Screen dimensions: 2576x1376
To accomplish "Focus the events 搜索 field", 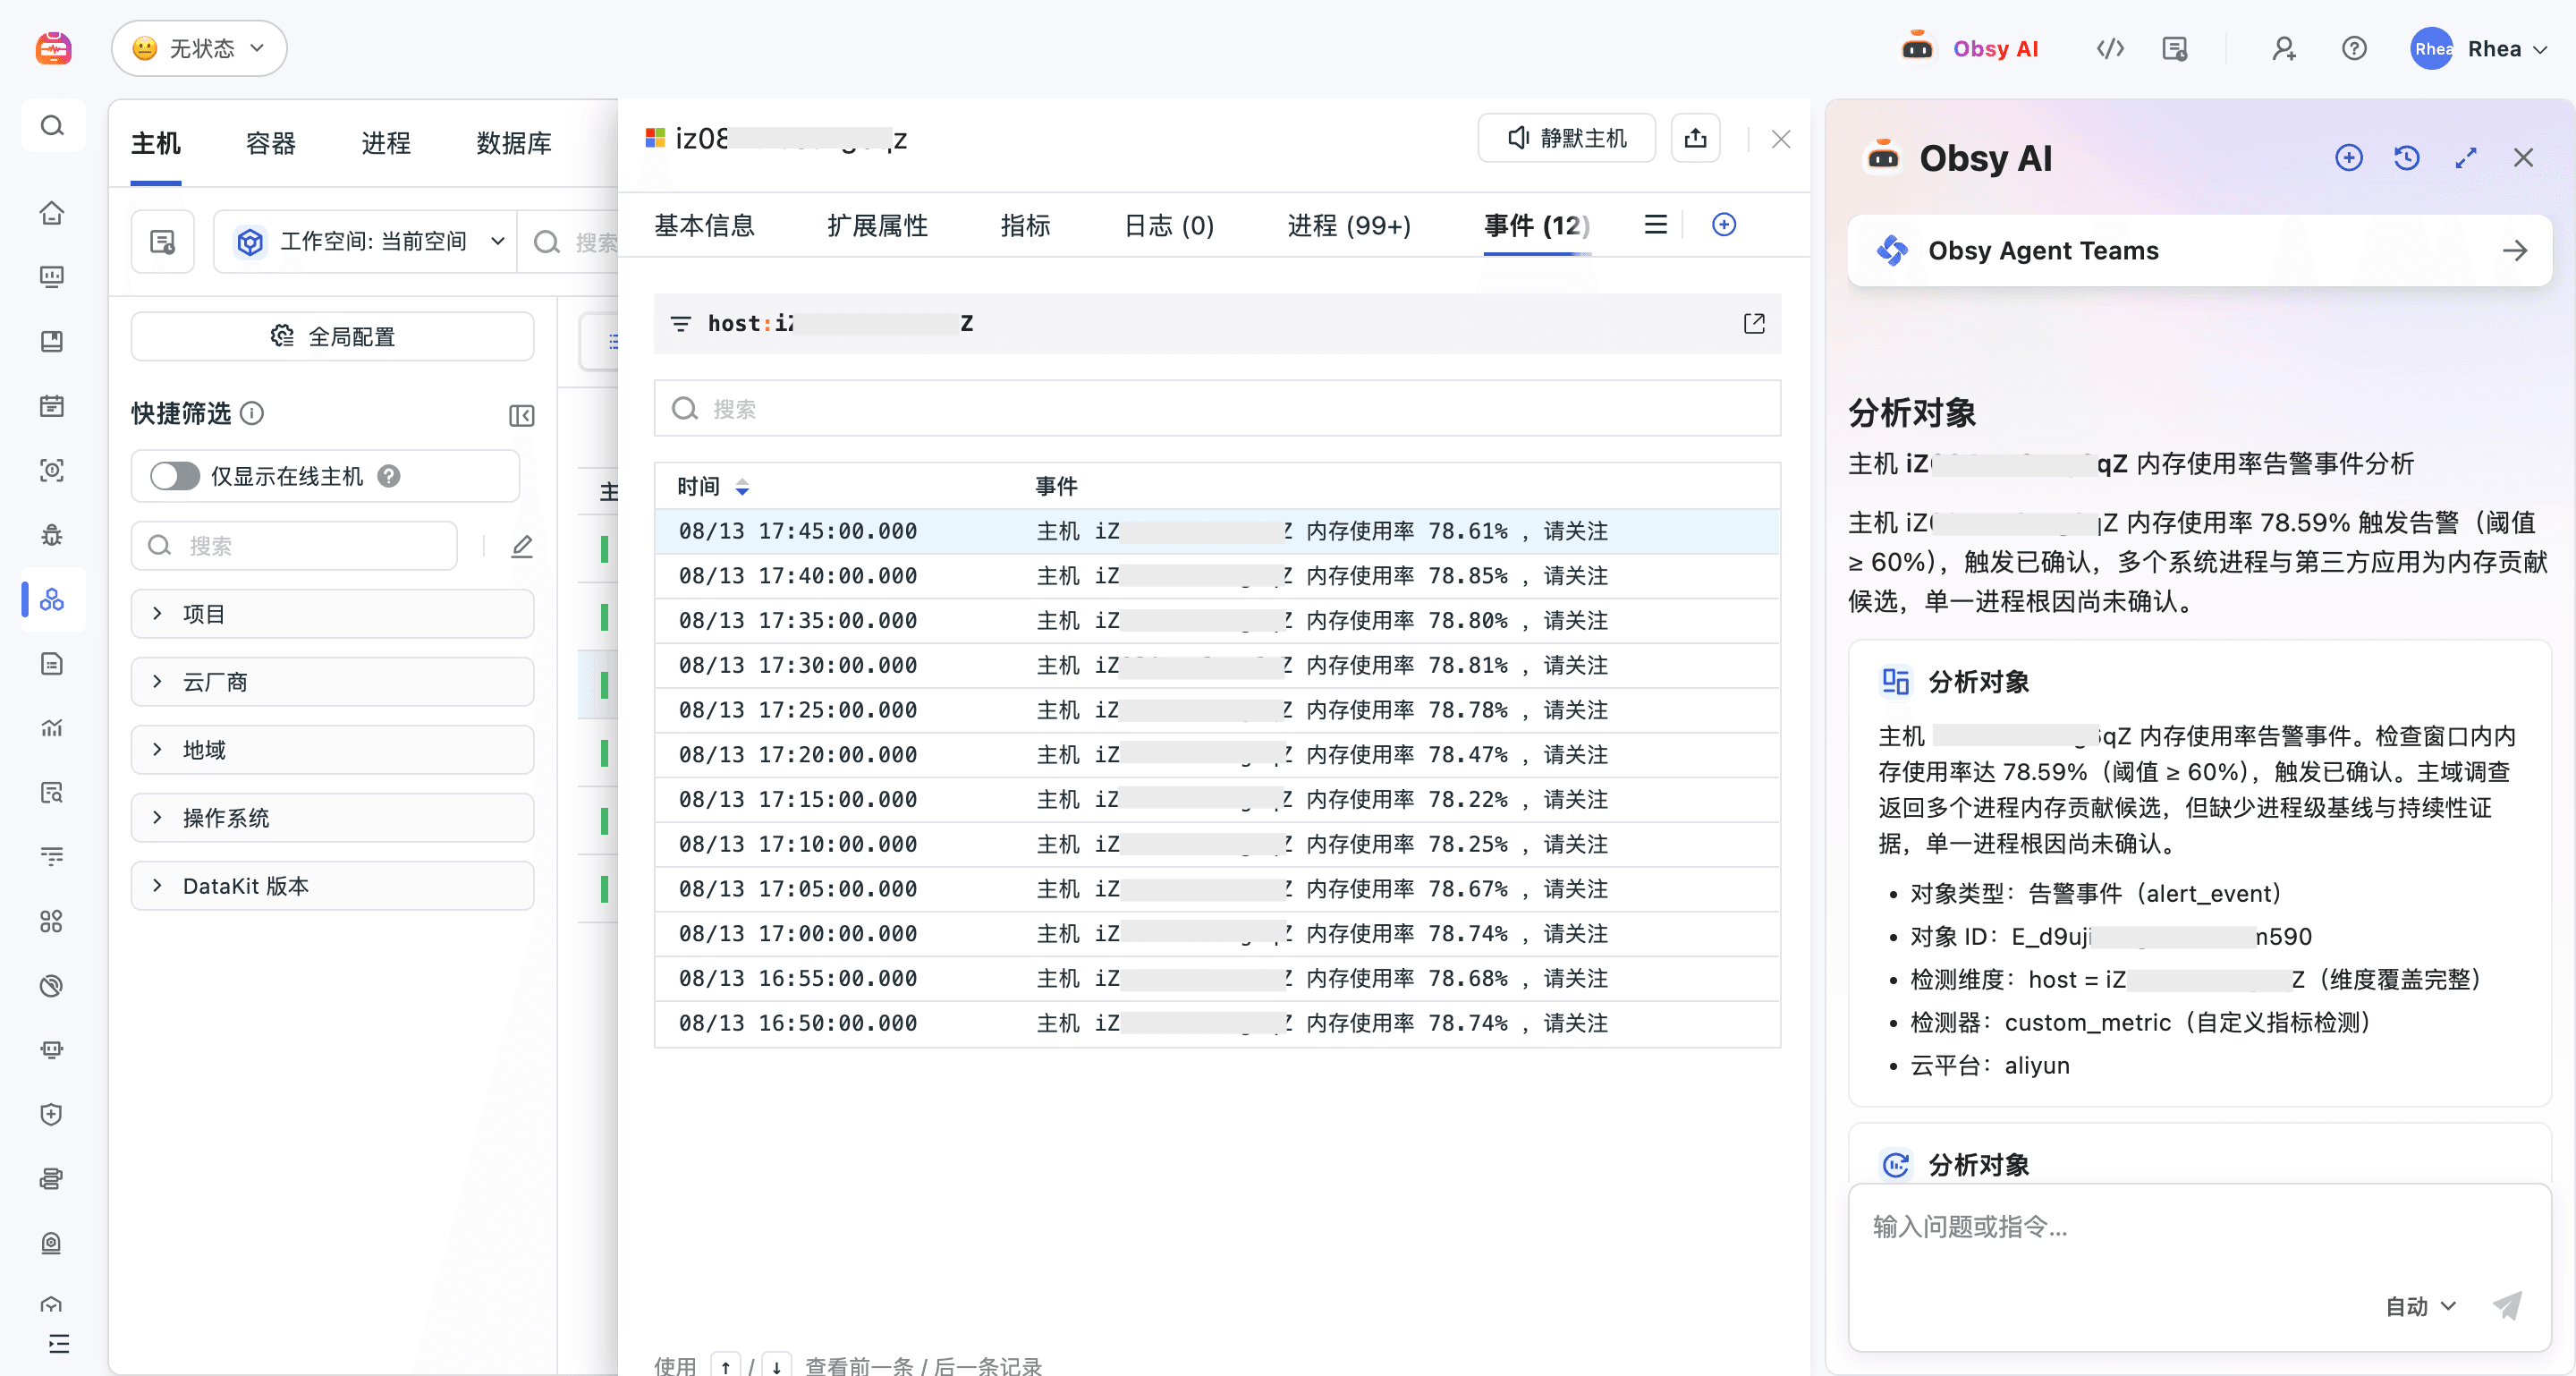I will tap(1217, 409).
